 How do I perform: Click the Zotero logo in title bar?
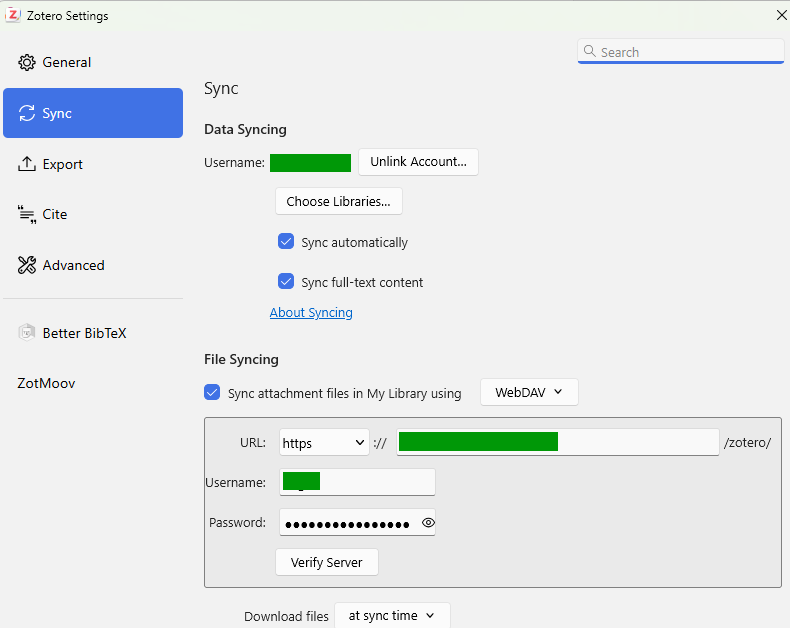(x=13, y=15)
